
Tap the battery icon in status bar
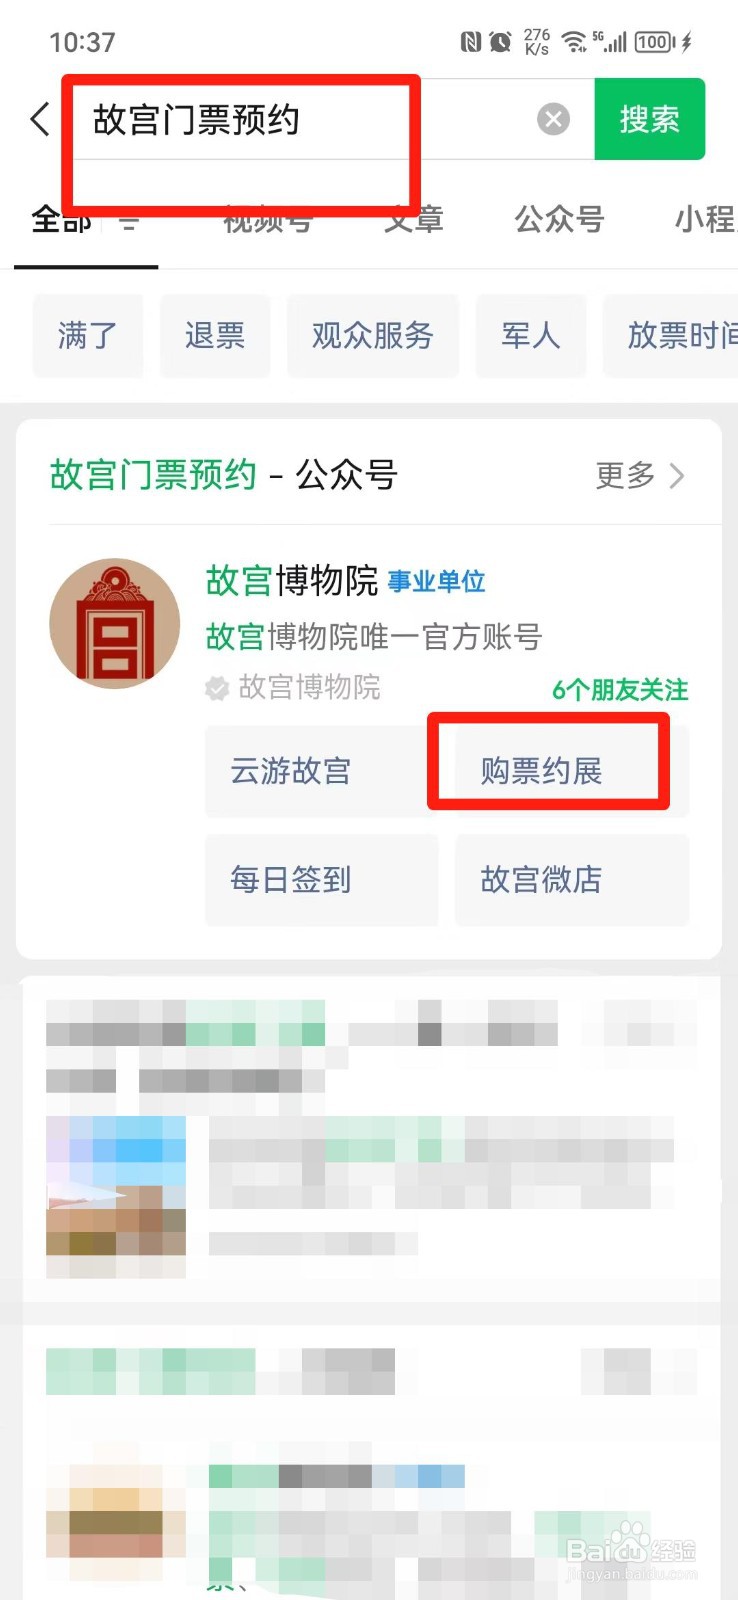655,42
